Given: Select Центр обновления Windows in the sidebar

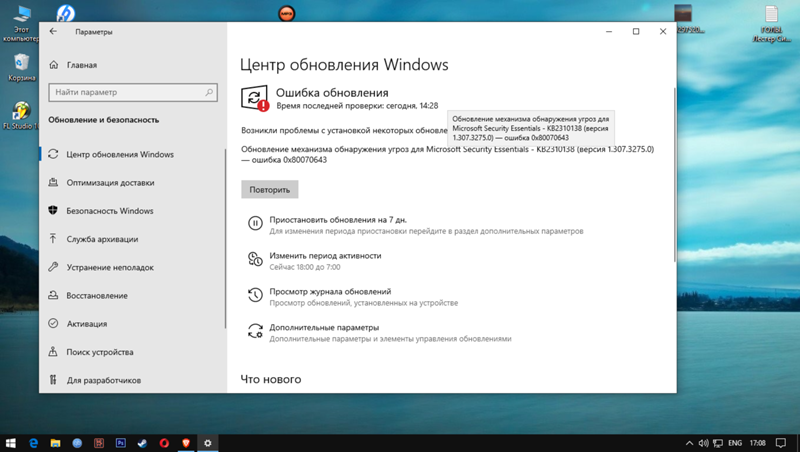Looking at the screenshot, I should coord(119,154).
